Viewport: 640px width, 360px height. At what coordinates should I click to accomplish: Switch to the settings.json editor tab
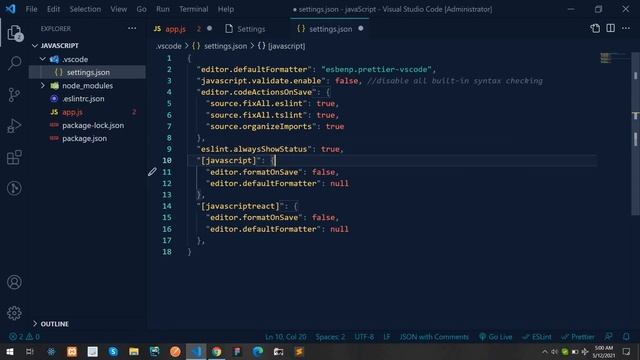point(330,29)
